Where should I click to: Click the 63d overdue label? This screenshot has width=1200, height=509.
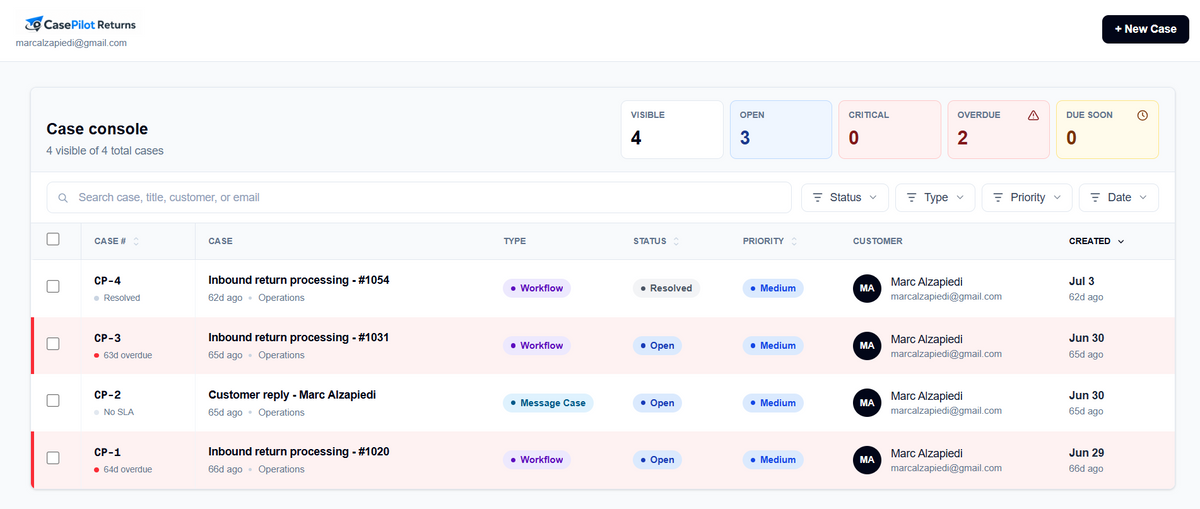point(128,355)
